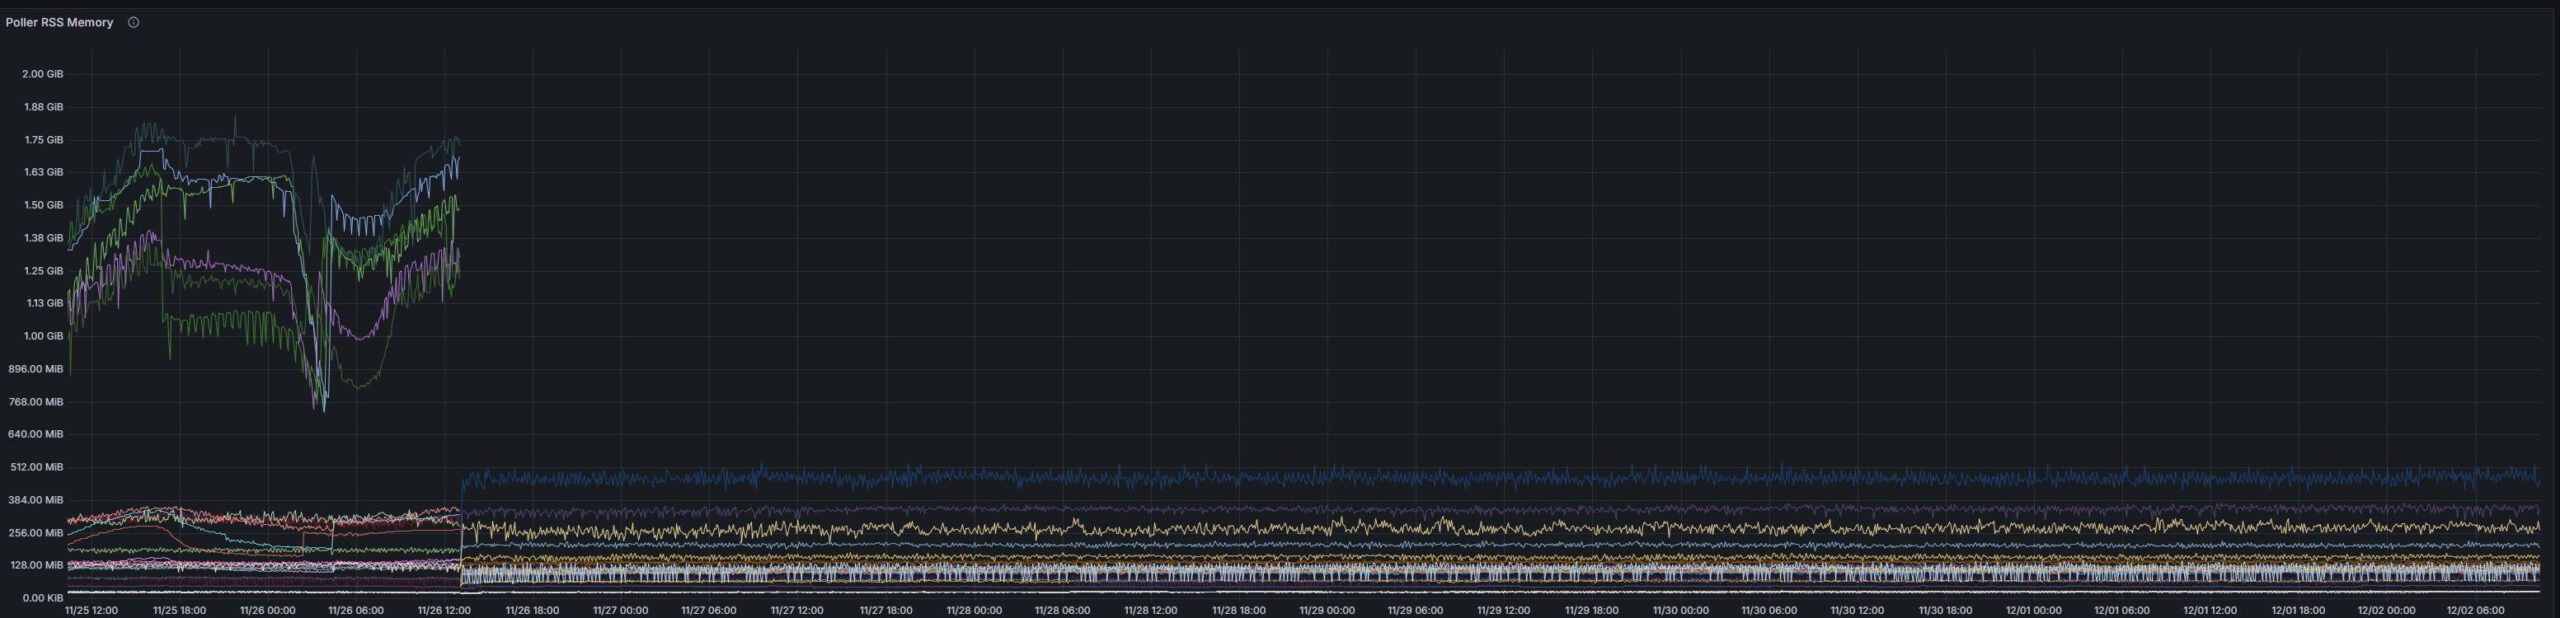Click the 11/30 00:00 time axis label

click(1680, 610)
